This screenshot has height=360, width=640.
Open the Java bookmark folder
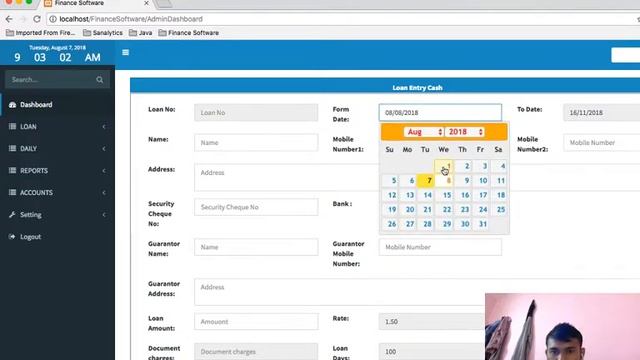141,33
